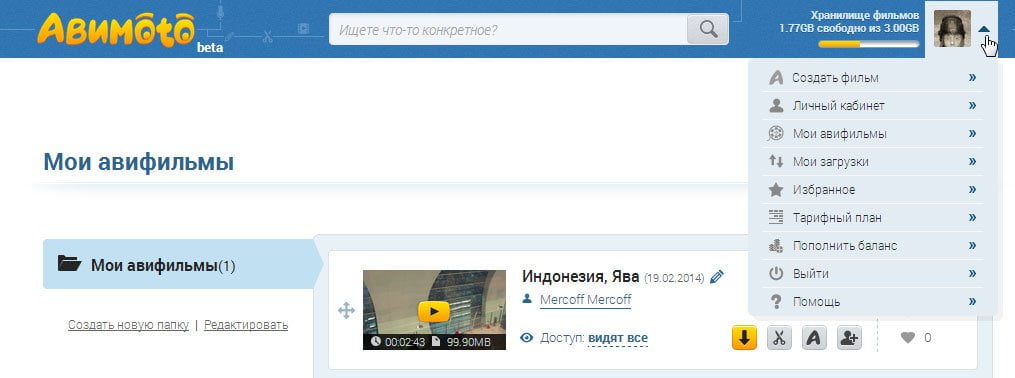The image size is (1015, 378).
Task: Click the 'Мои авифильмы' page heading
Action: pyautogui.click(x=139, y=162)
